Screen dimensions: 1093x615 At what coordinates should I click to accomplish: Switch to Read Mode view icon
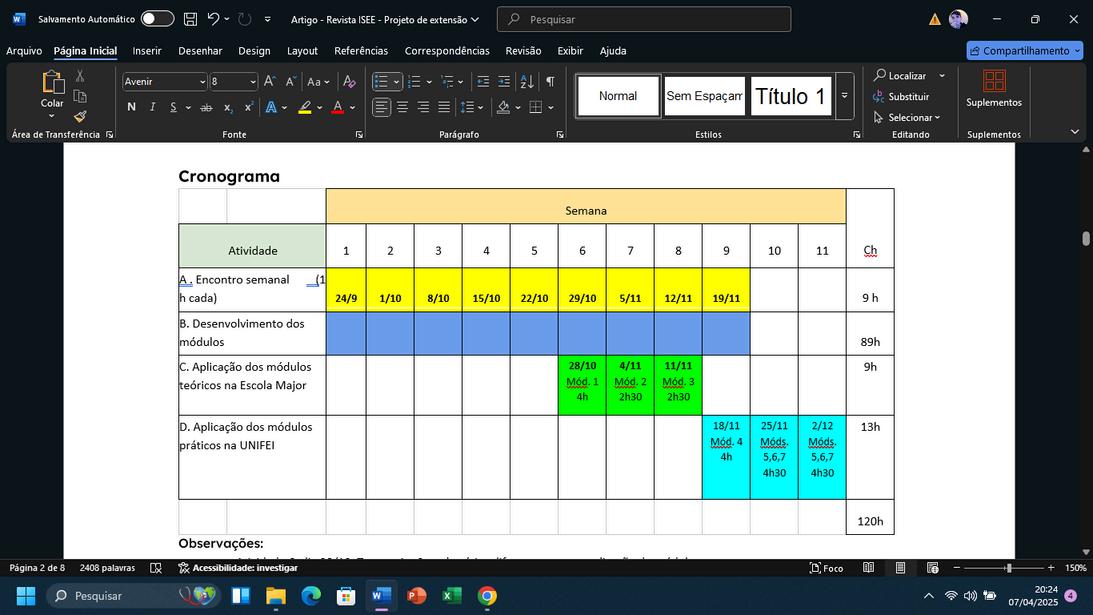868,568
